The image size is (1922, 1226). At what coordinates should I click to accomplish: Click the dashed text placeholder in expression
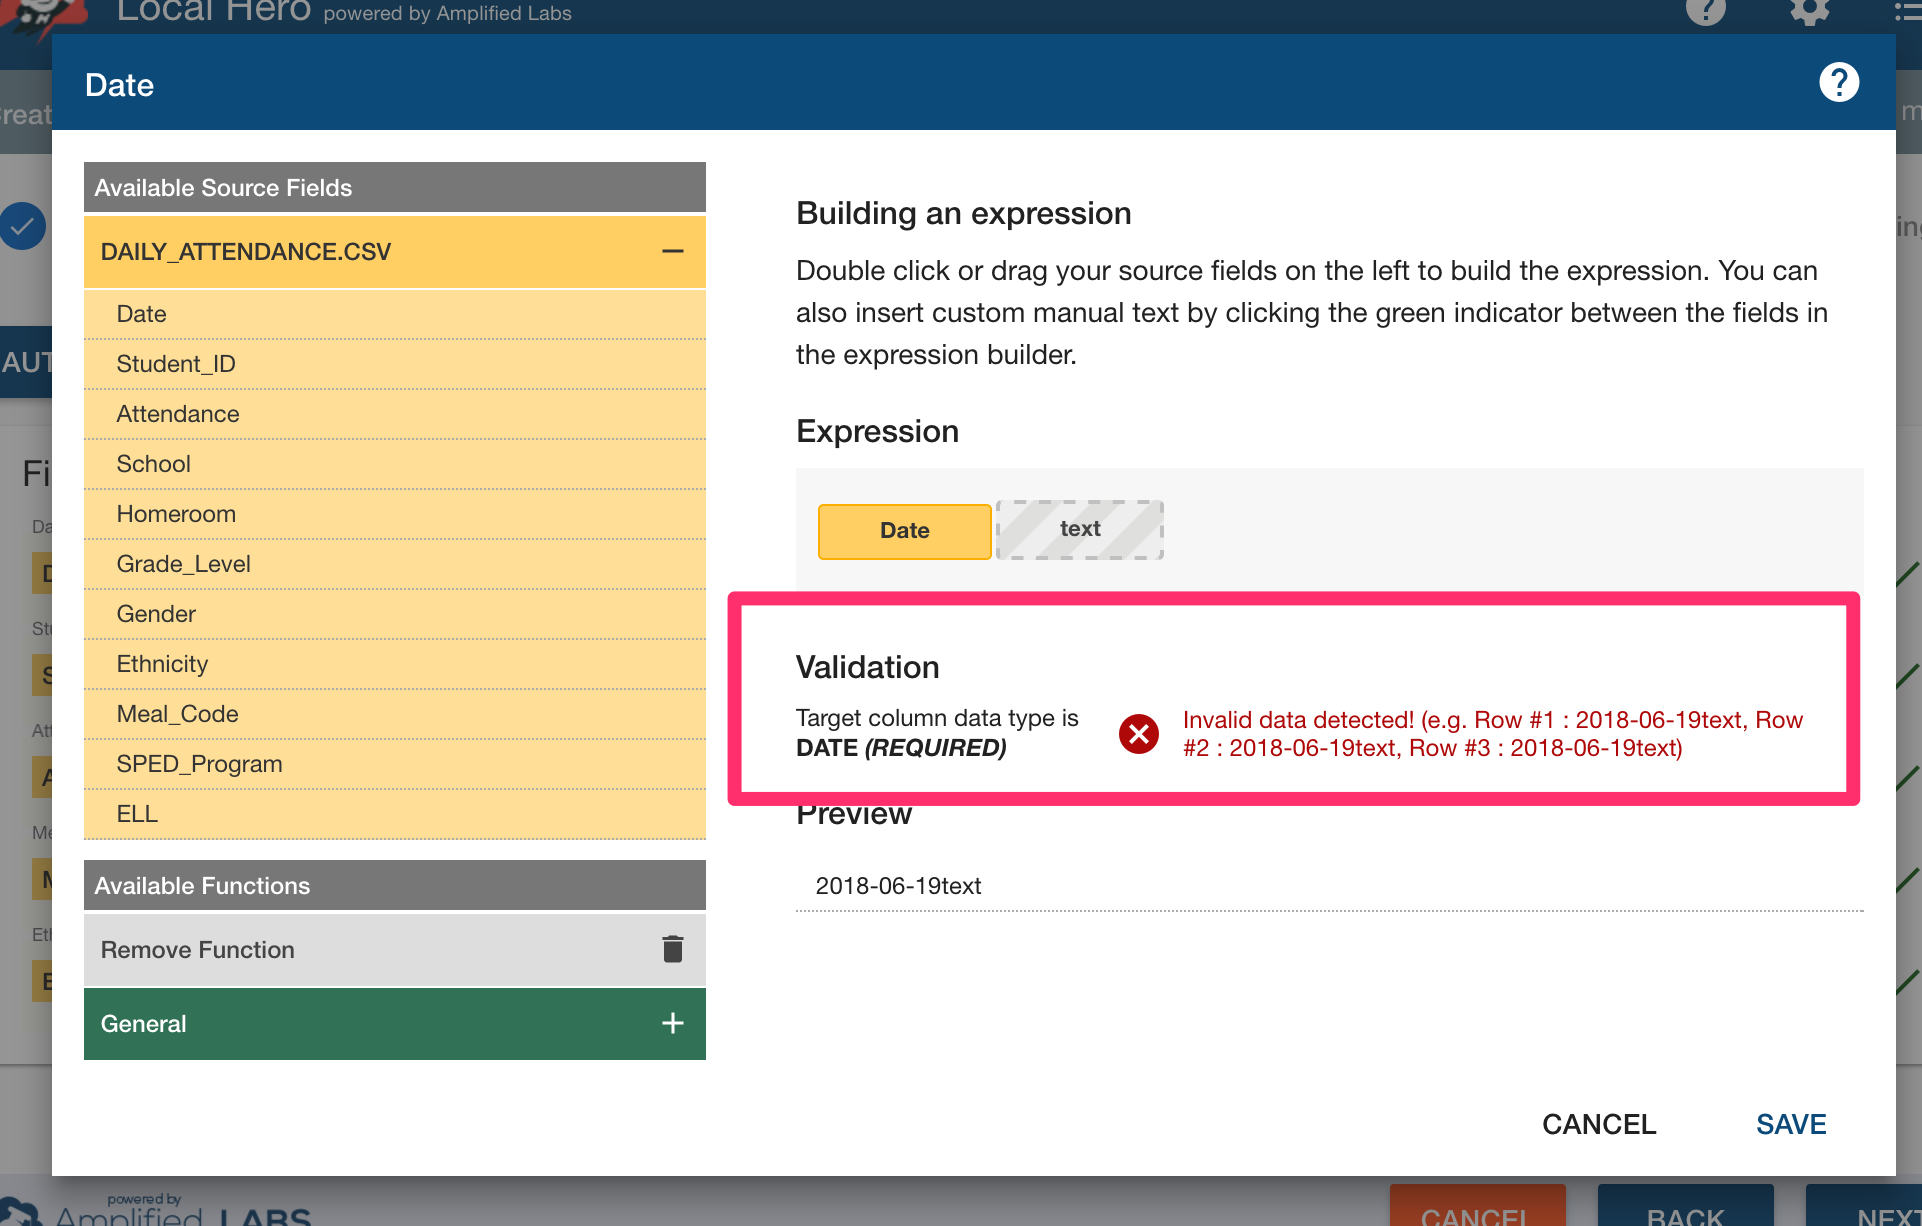1079,529
